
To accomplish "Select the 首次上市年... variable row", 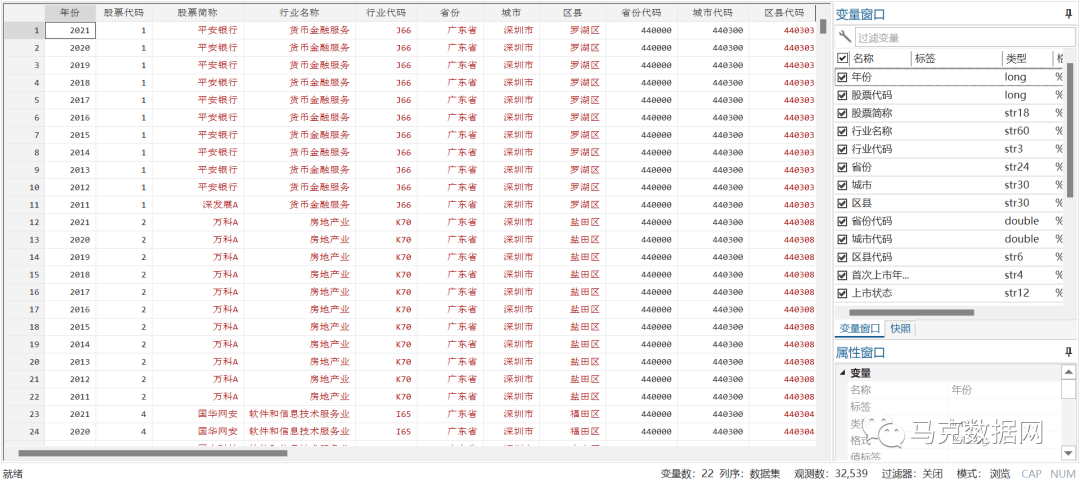I will click(951, 275).
